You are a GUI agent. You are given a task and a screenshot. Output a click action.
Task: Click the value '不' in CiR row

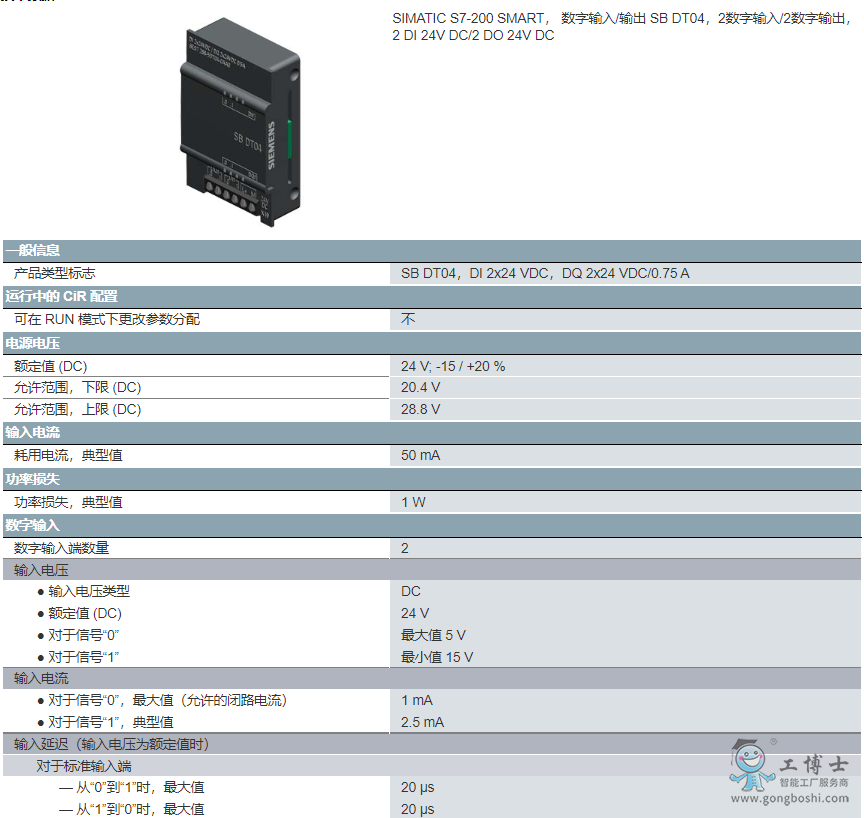tap(408, 319)
